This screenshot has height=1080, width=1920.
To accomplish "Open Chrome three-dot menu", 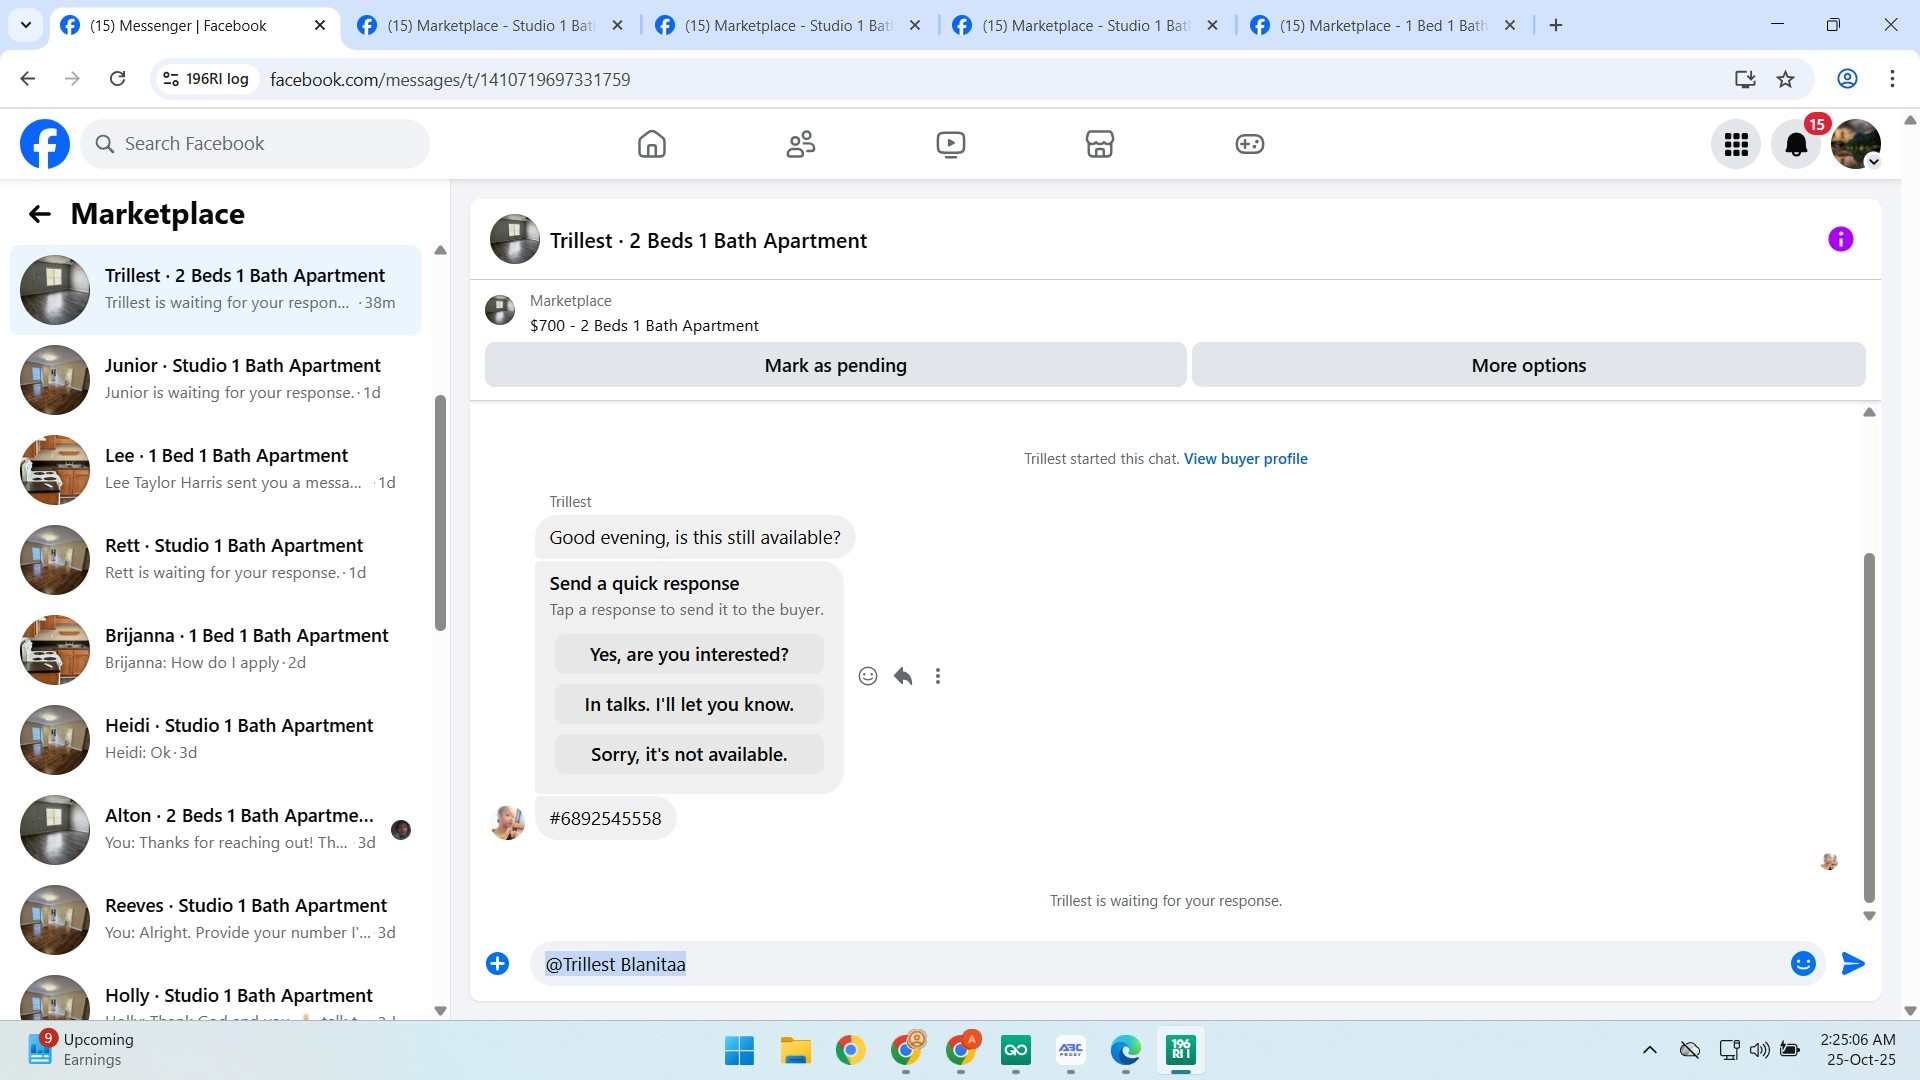I will click(1892, 79).
